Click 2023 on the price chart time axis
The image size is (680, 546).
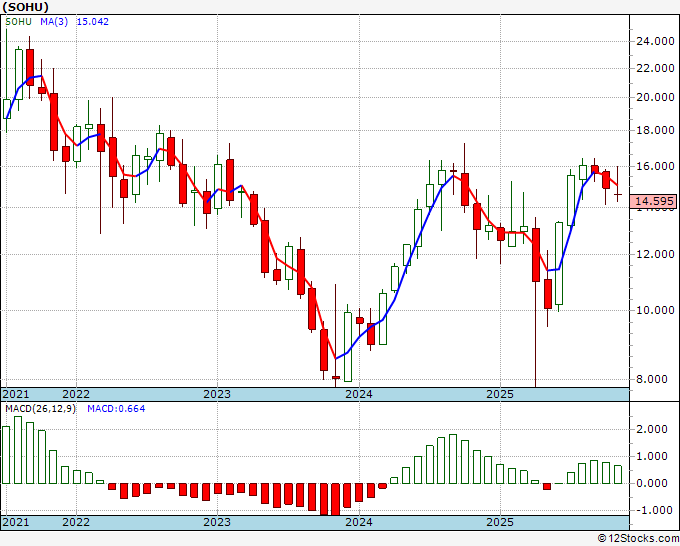217,394
